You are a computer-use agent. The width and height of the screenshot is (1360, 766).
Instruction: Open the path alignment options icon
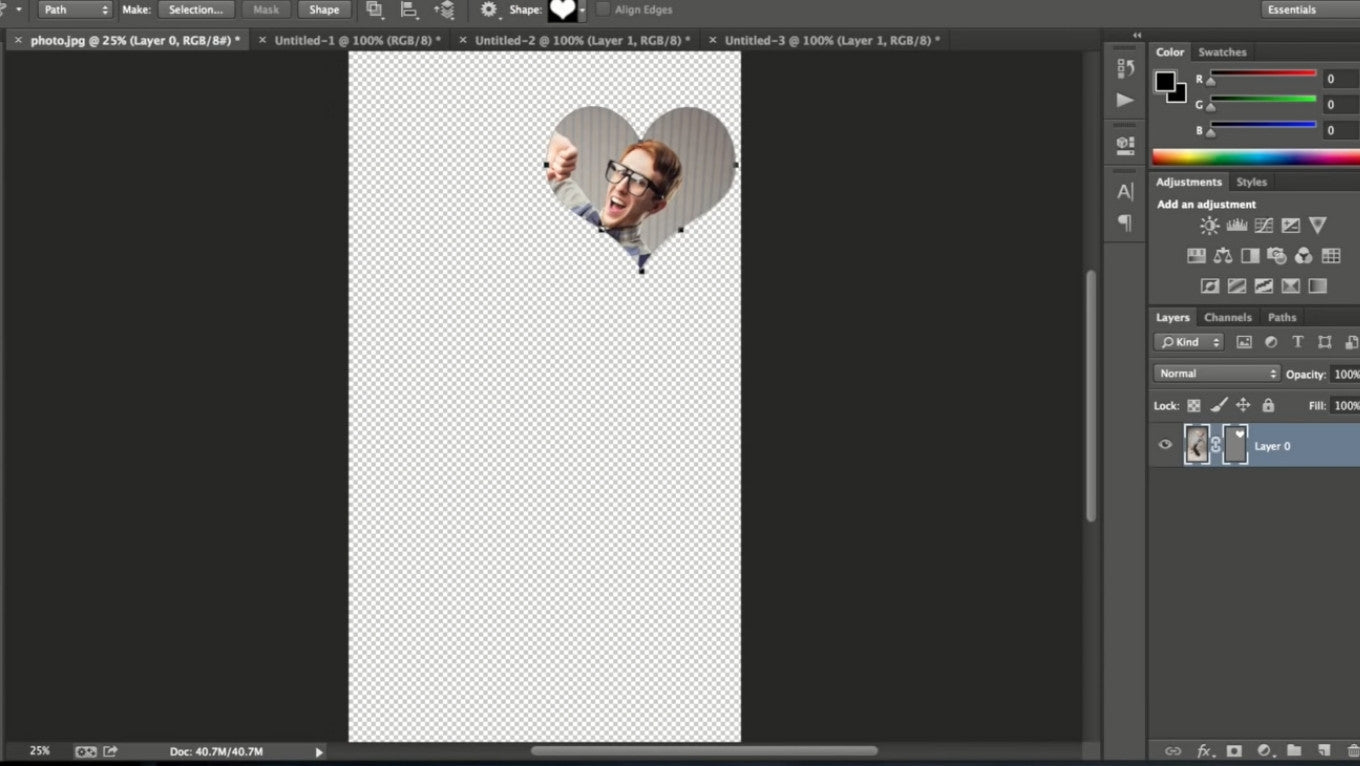[408, 9]
